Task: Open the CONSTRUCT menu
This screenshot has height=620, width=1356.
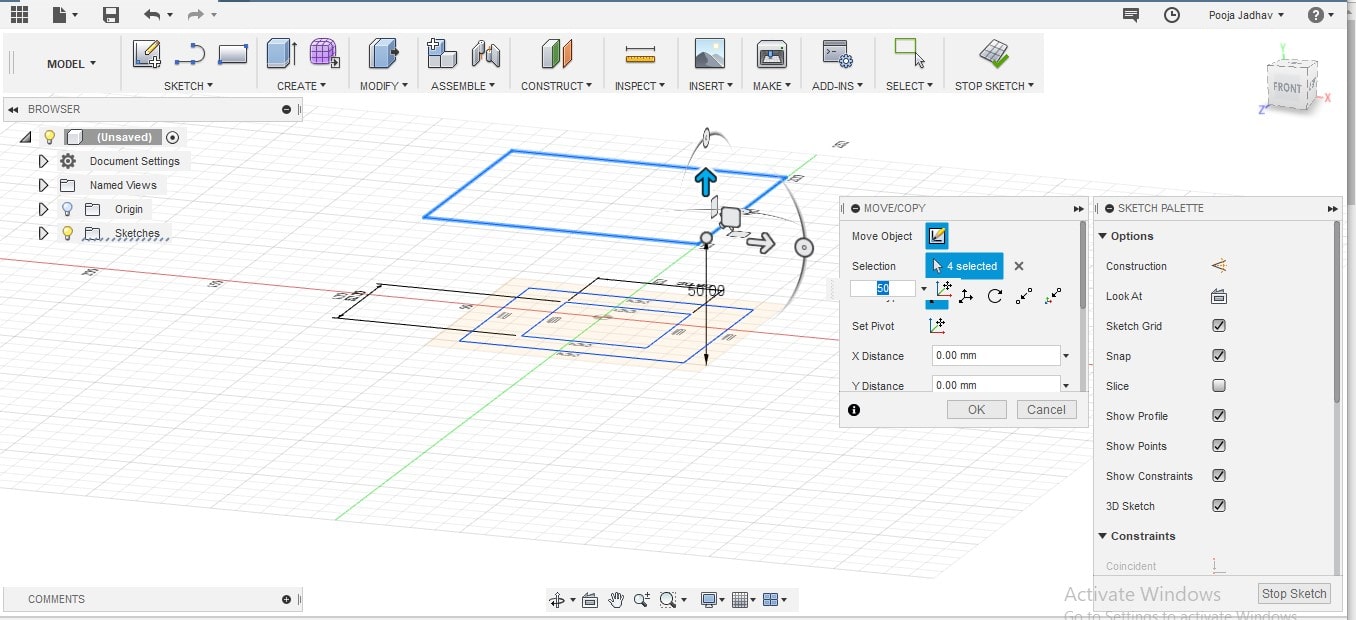Action: pos(556,86)
